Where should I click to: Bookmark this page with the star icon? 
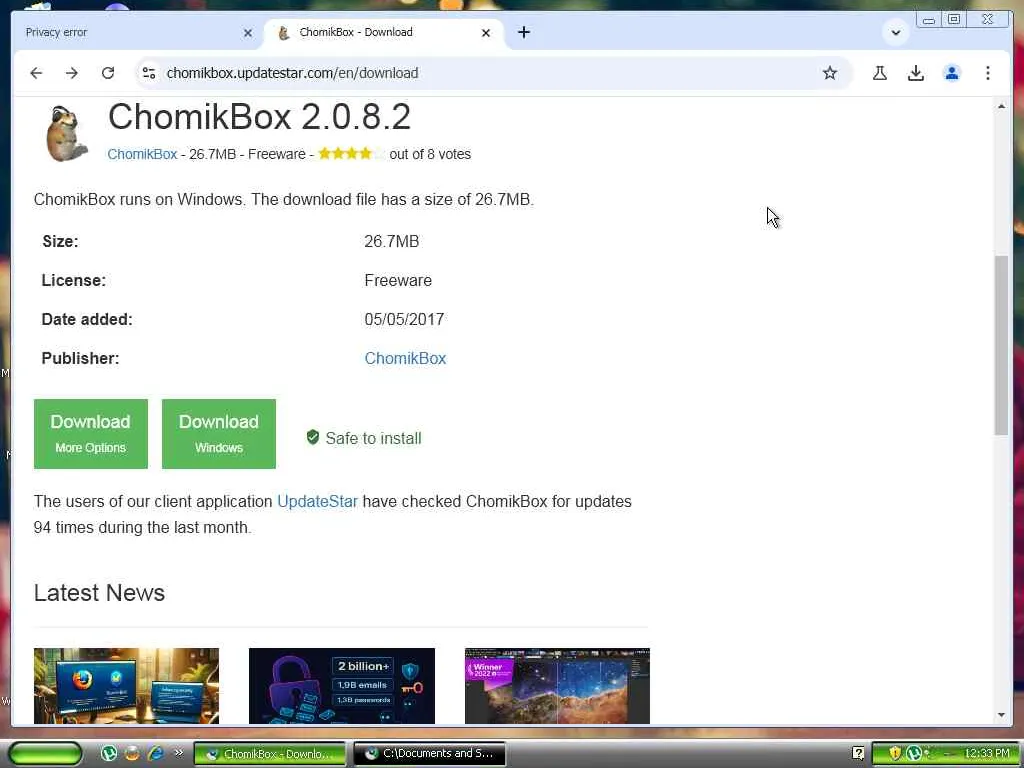(x=829, y=73)
